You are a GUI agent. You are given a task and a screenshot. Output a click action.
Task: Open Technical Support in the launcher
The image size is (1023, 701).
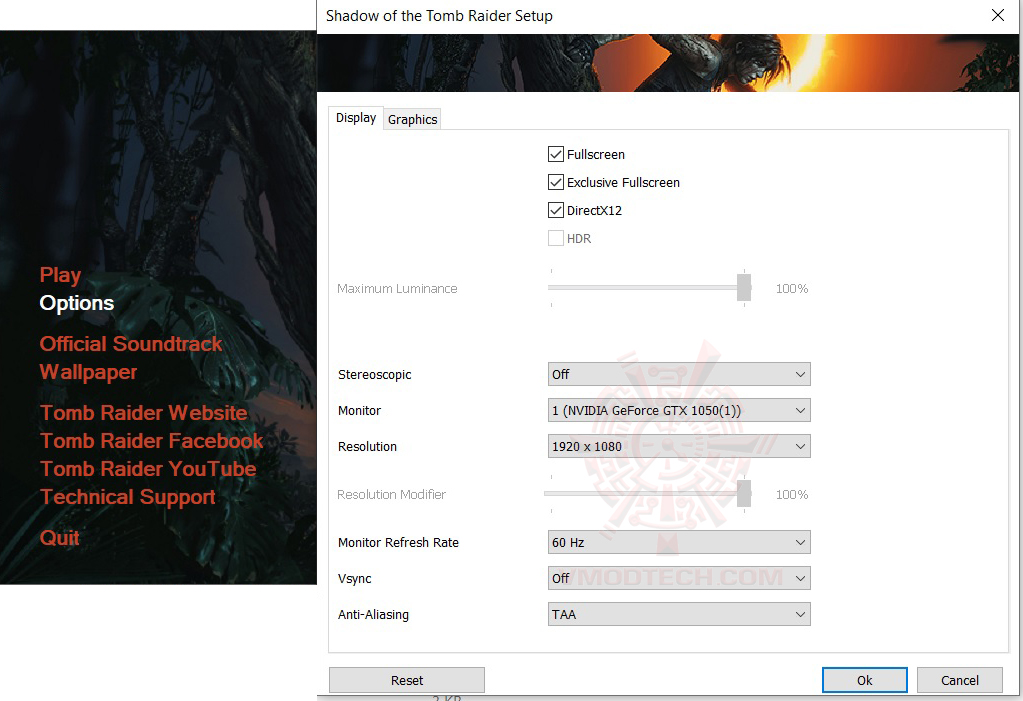tap(128, 497)
